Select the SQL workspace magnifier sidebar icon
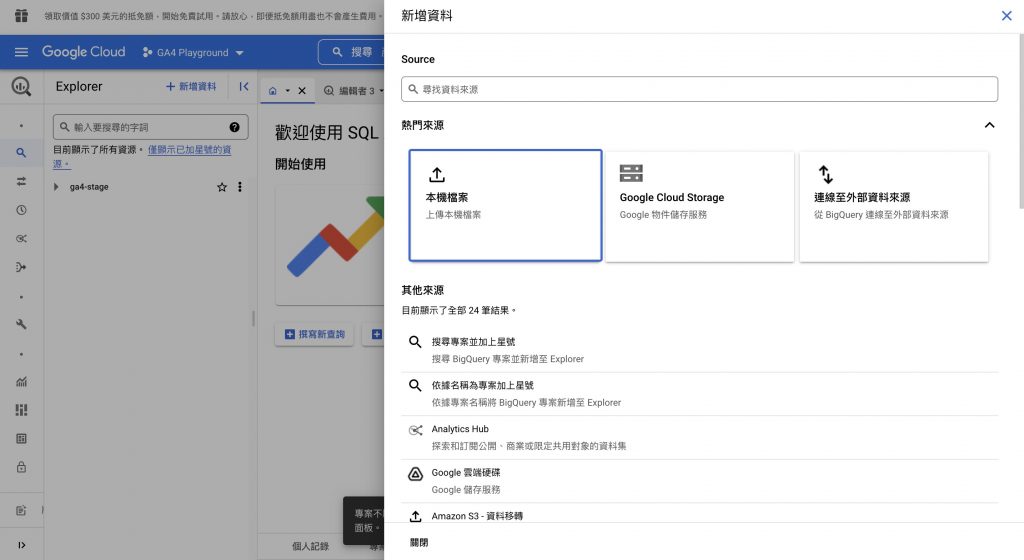Screen dimensions: 1024x560 [21, 153]
